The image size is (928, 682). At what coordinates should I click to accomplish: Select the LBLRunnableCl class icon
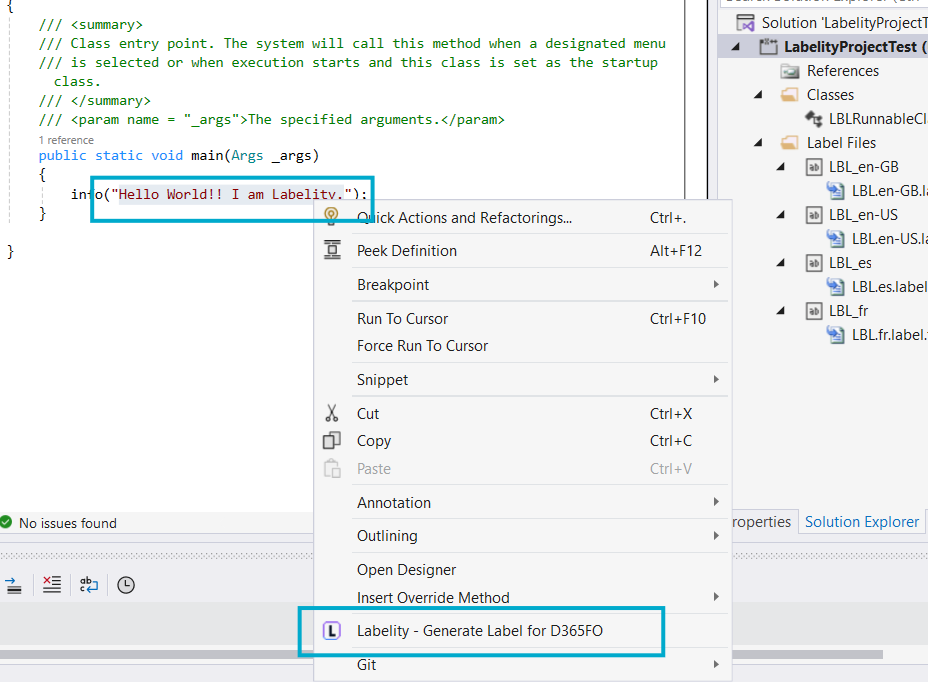click(814, 119)
